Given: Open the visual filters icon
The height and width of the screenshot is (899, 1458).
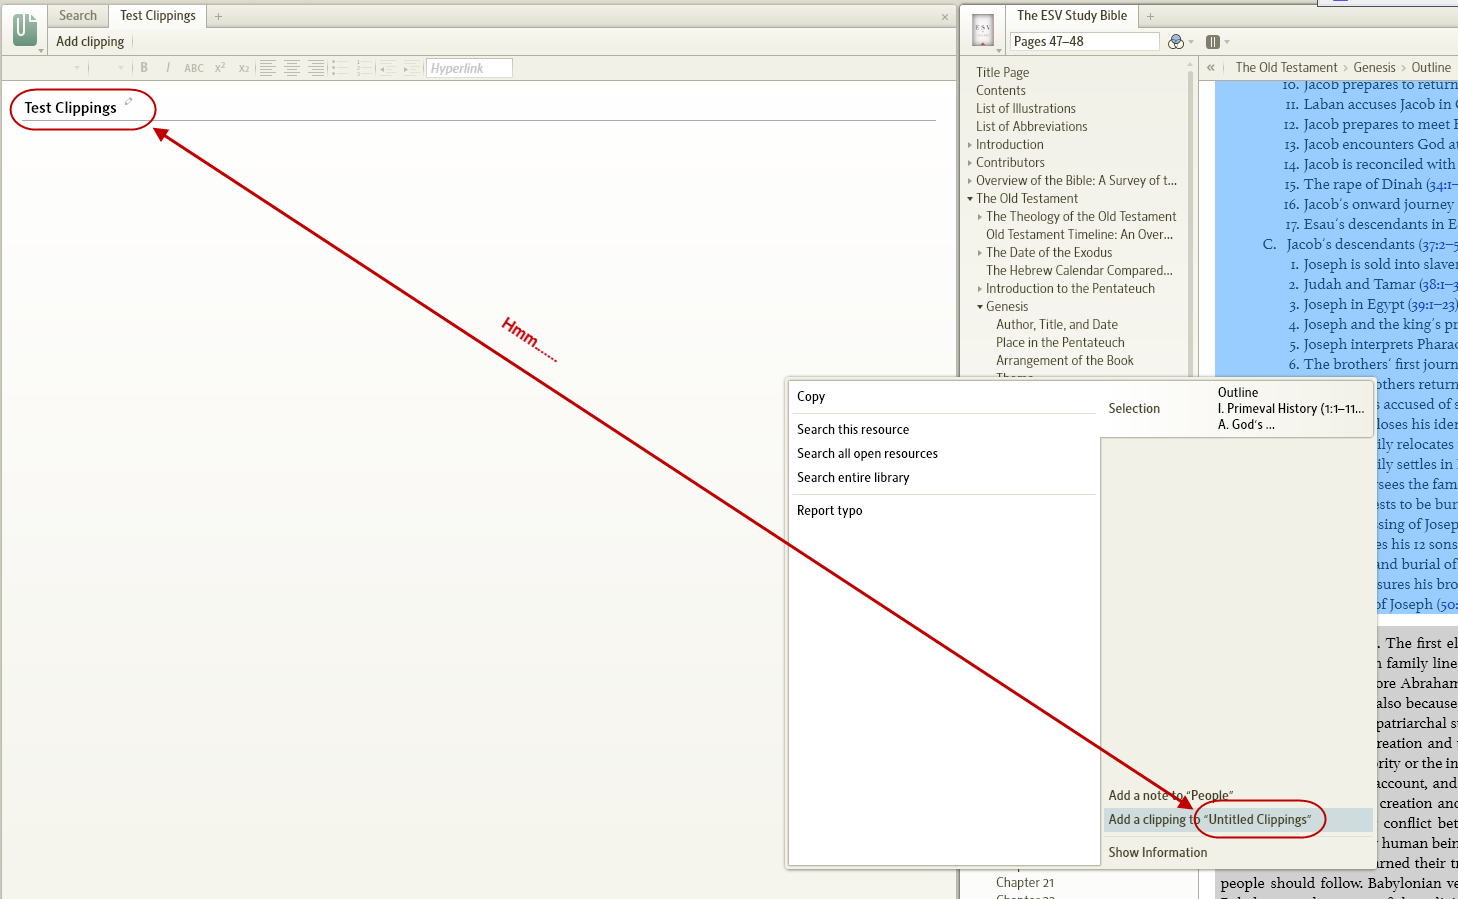Looking at the screenshot, I should (1176, 42).
